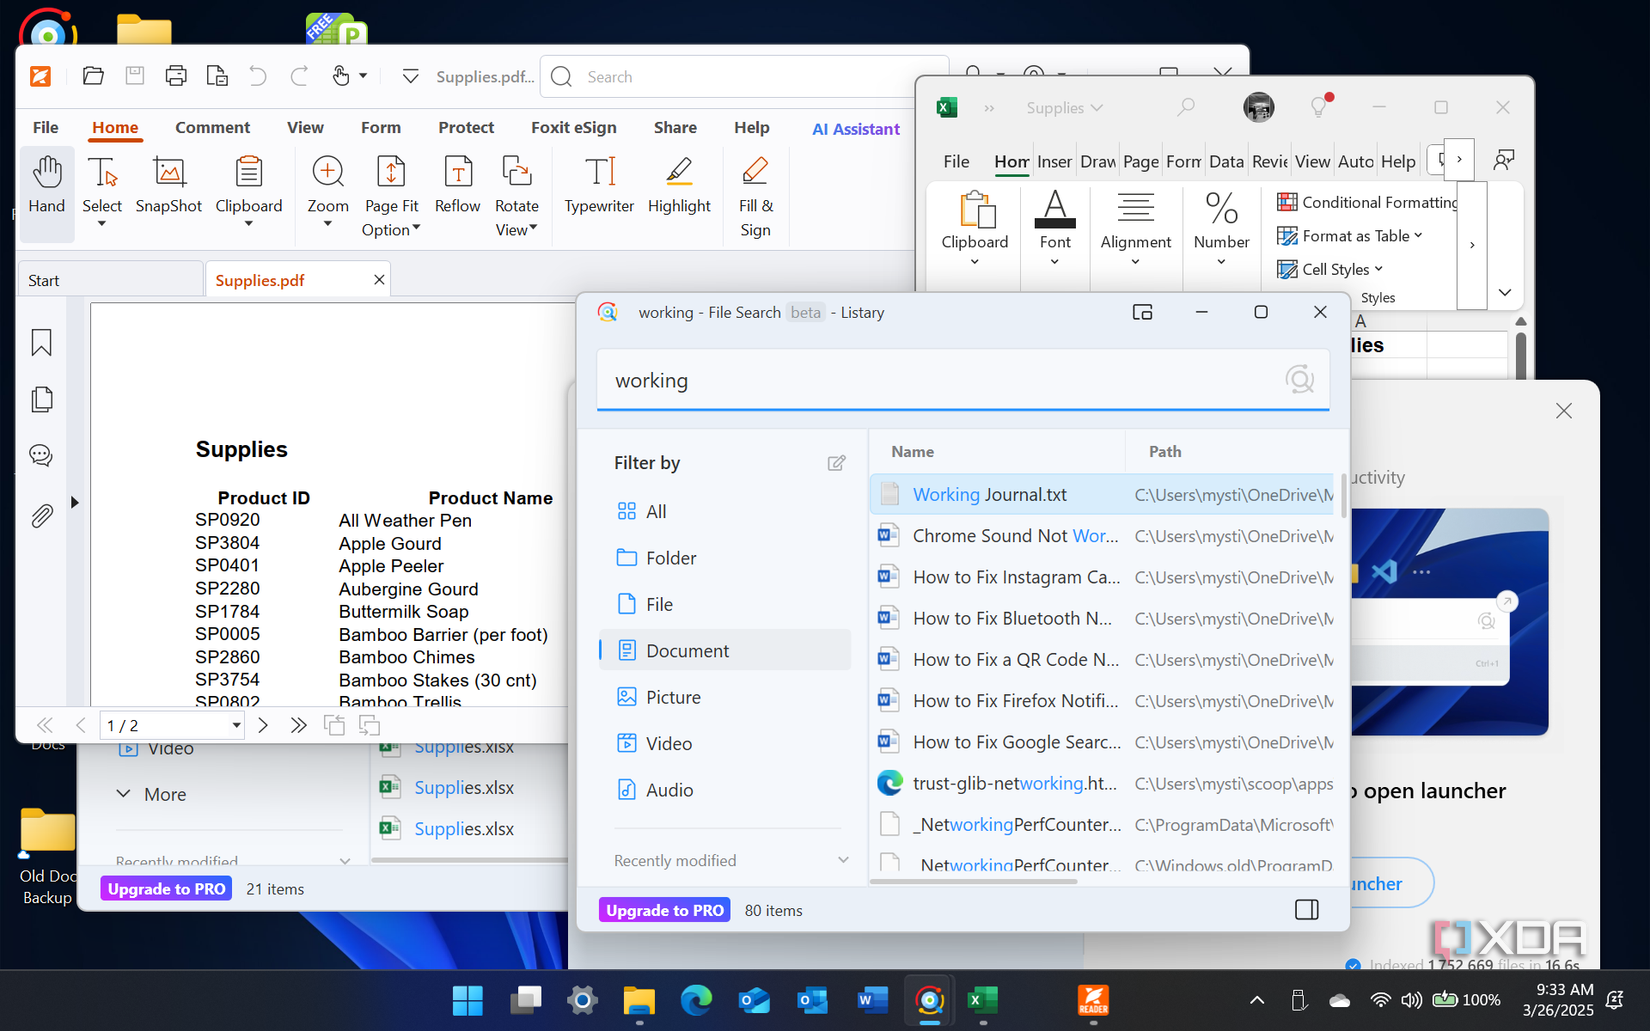The width and height of the screenshot is (1650, 1031).
Task: Open the Fill & Sign tool
Action: tap(755, 195)
